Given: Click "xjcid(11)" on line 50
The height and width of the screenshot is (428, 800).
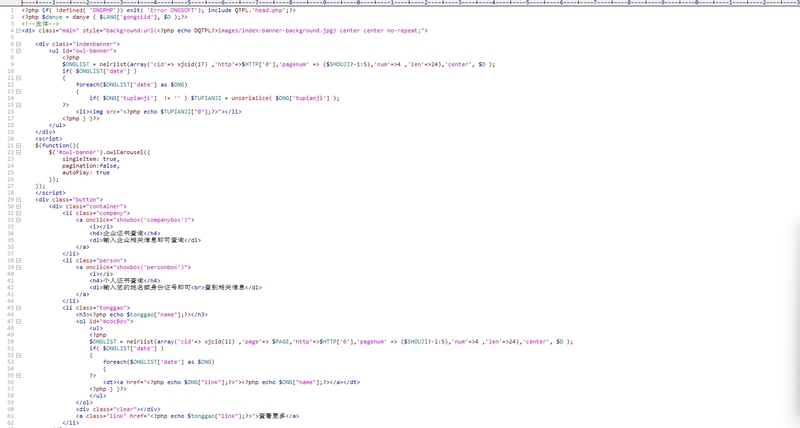Looking at the screenshot, I should (x=219, y=342).
